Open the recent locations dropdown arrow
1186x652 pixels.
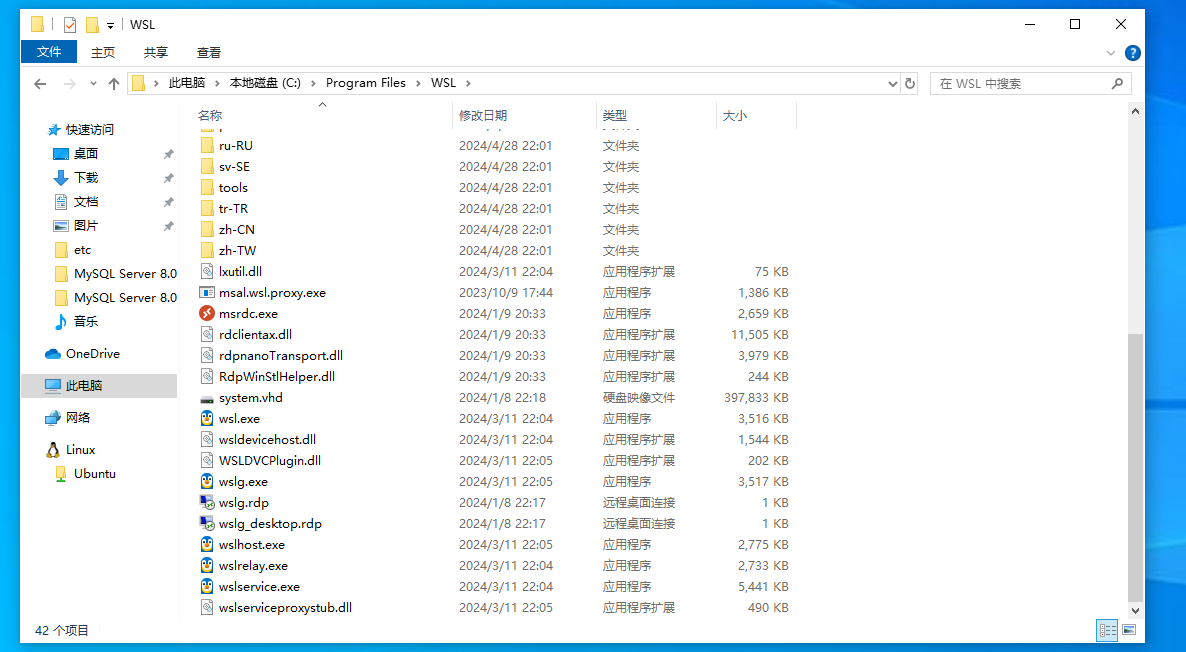[x=93, y=84]
